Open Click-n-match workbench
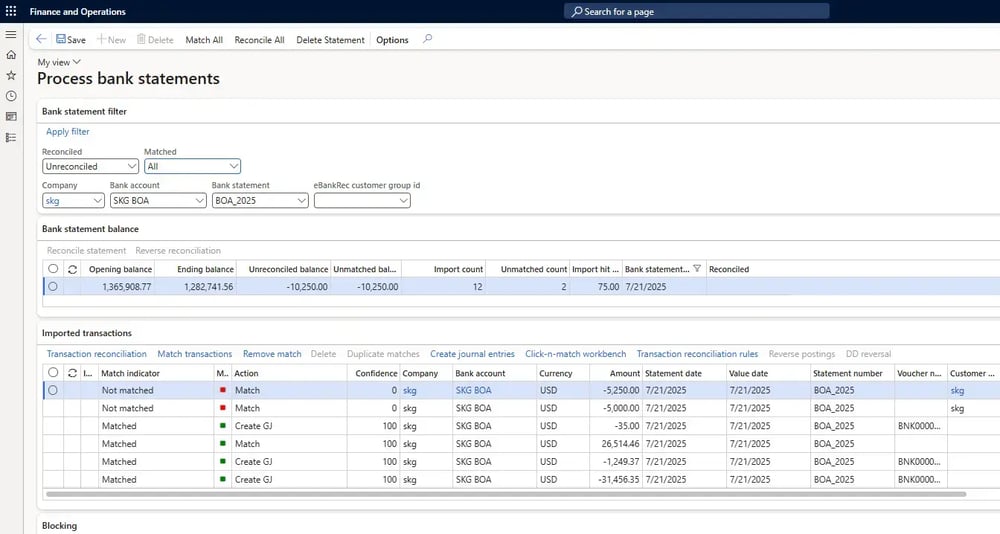 575,353
